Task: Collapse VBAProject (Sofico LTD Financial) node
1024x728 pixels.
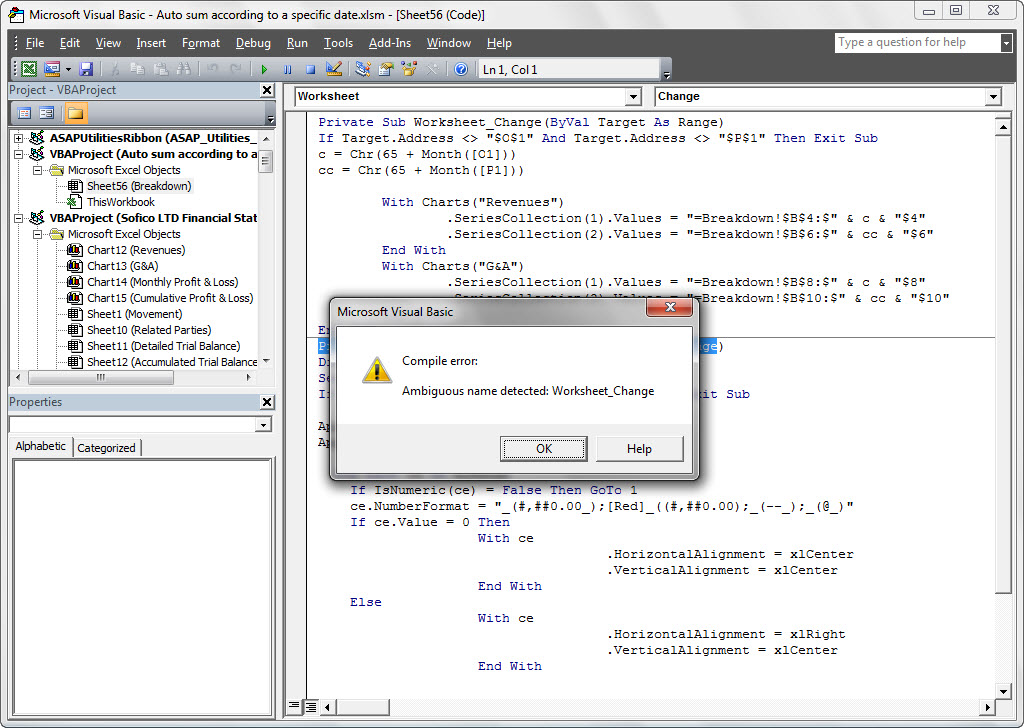Action: tap(19, 218)
